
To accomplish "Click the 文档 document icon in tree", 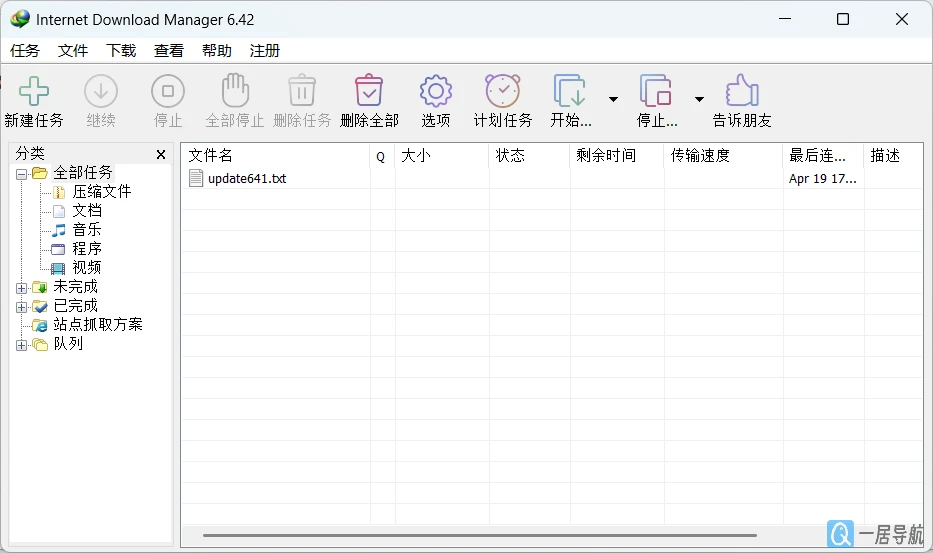I will pyautogui.click(x=59, y=211).
